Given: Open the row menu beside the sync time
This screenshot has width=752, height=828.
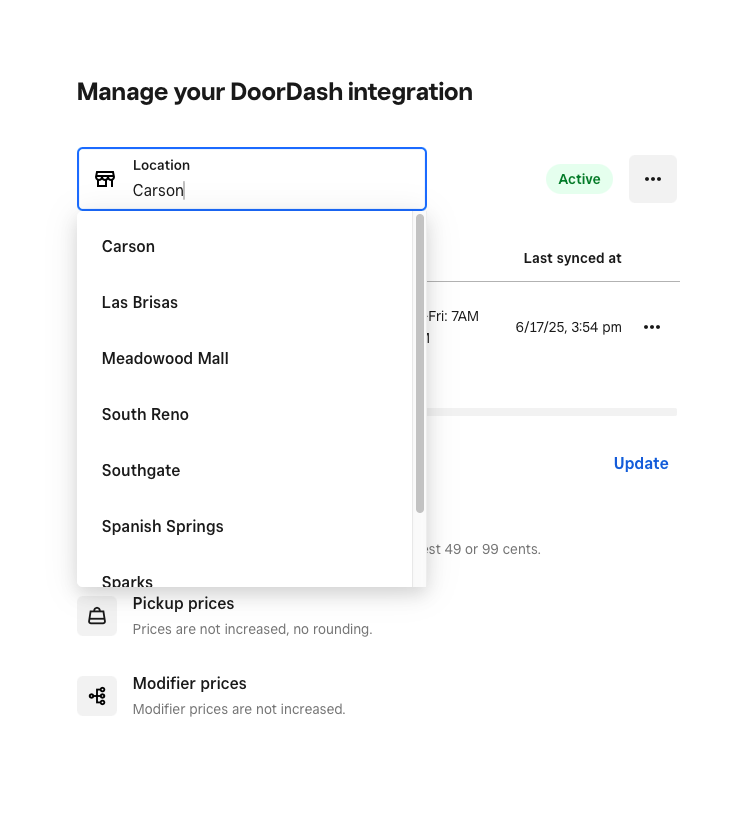Looking at the screenshot, I should coord(651,327).
